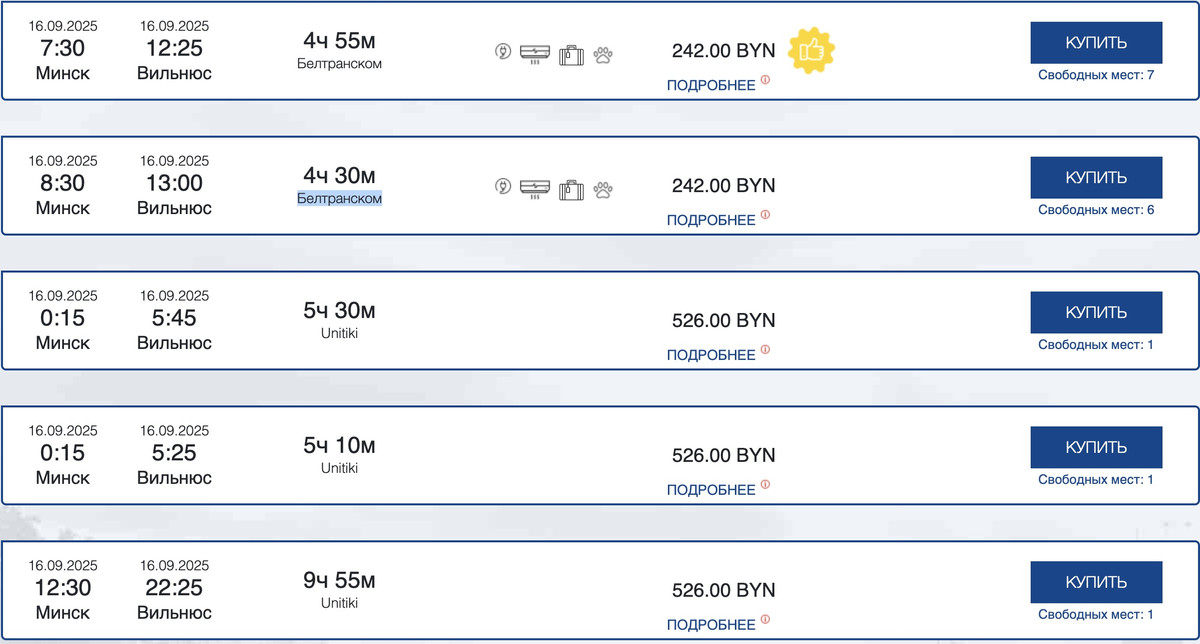The height and width of the screenshot is (644, 1200).
Task: Buy the Unitiki trip arriving at 5:45
Action: point(1096,313)
